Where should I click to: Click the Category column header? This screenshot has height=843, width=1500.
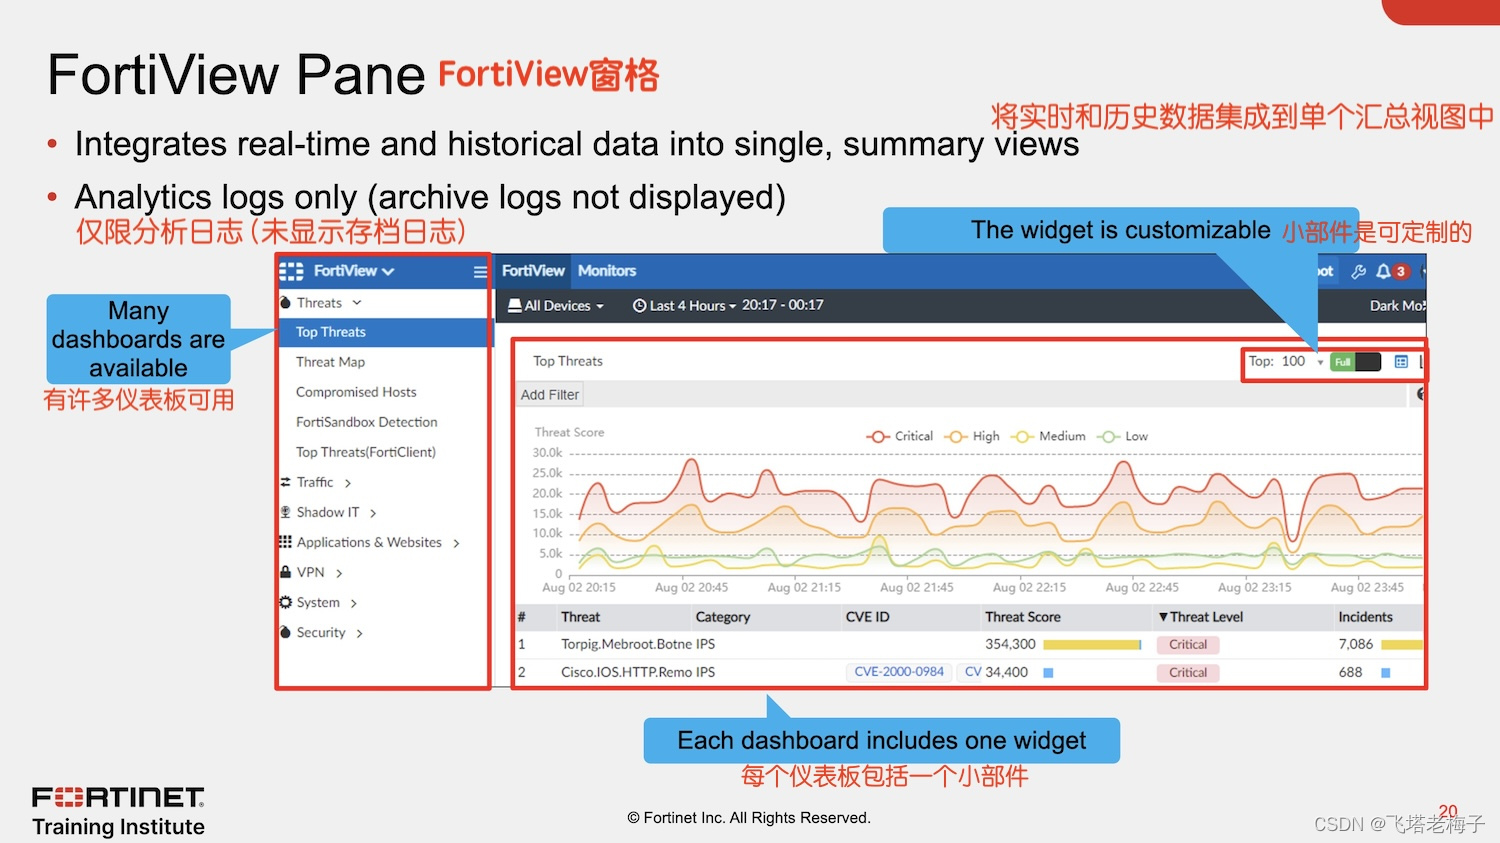tap(722, 617)
